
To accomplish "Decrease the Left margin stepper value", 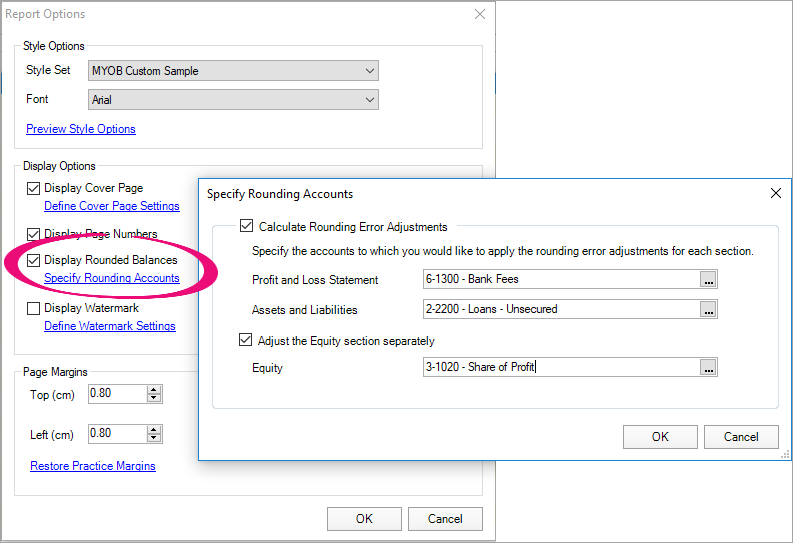I will [154, 438].
